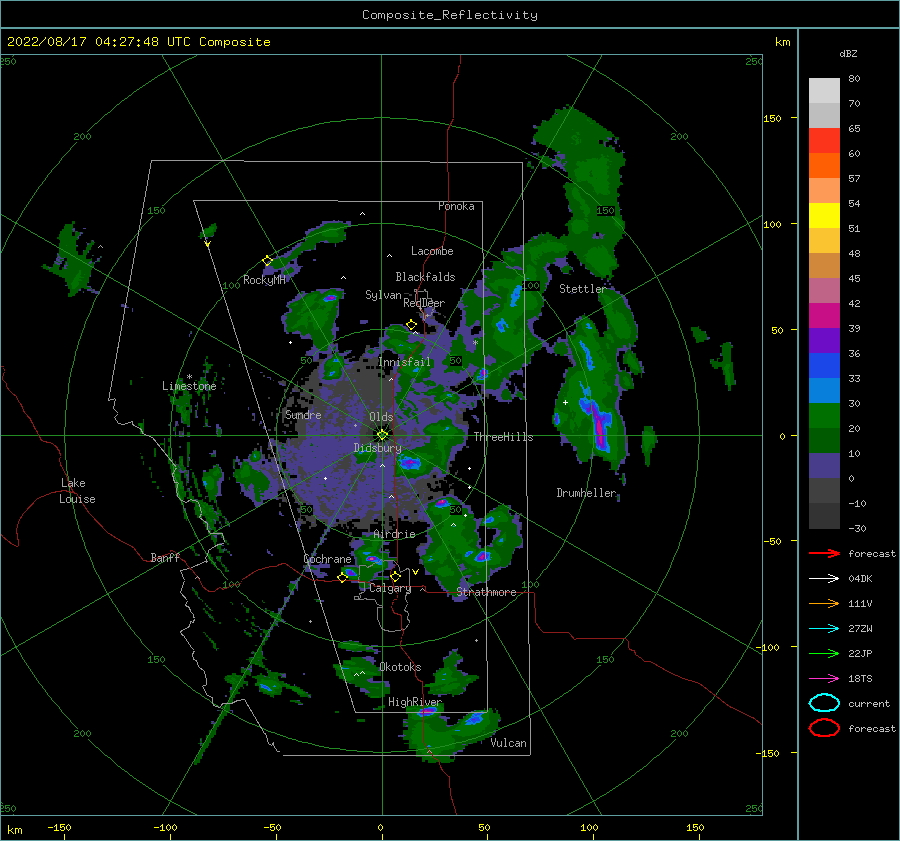Click the magenta 18TS arrow icon

click(824, 679)
